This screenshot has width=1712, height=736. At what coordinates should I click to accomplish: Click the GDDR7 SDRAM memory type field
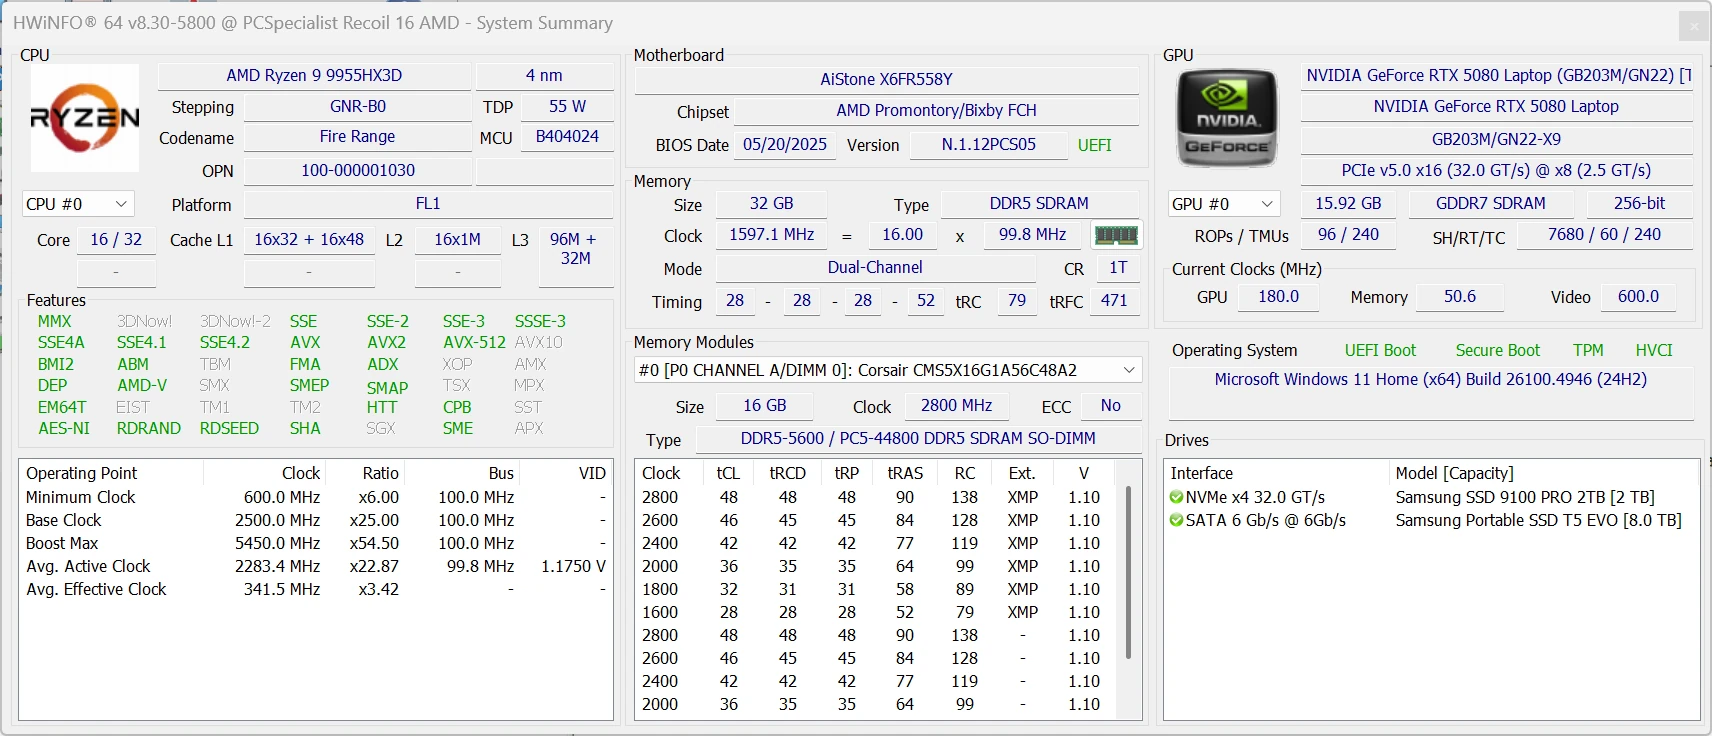(1490, 204)
